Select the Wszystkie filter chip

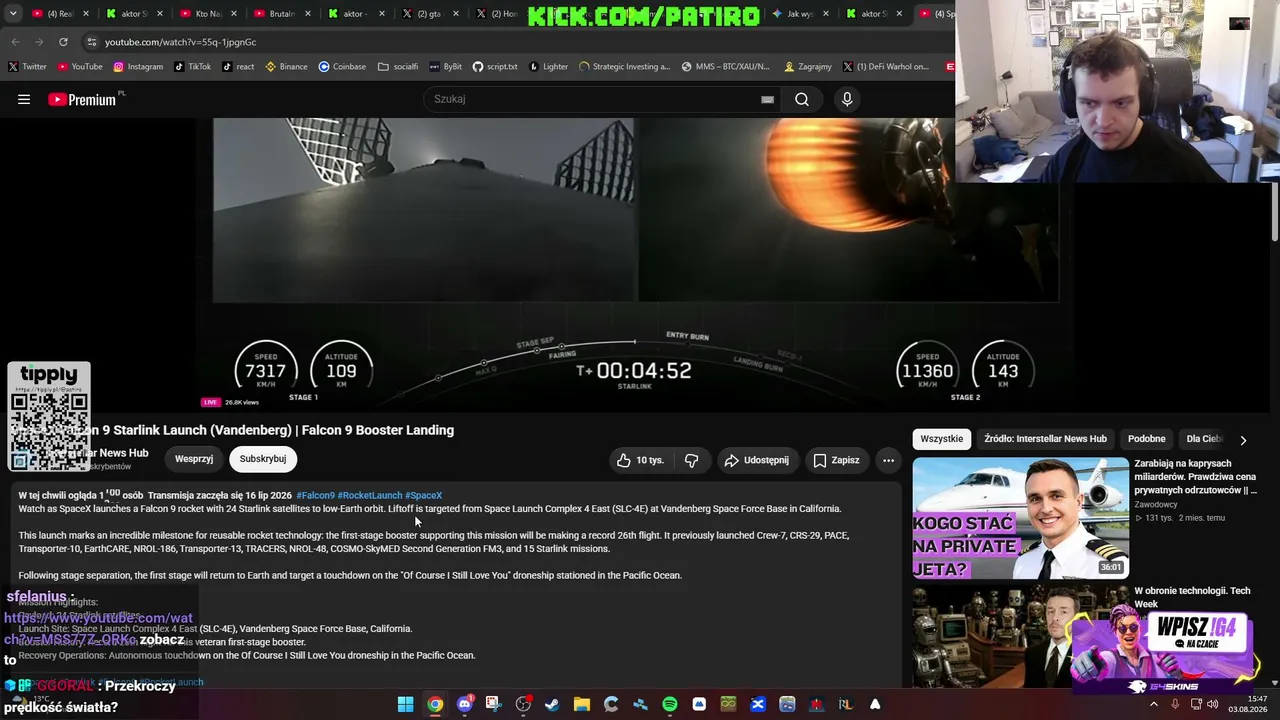pyautogui.click(x=942, y=439)
